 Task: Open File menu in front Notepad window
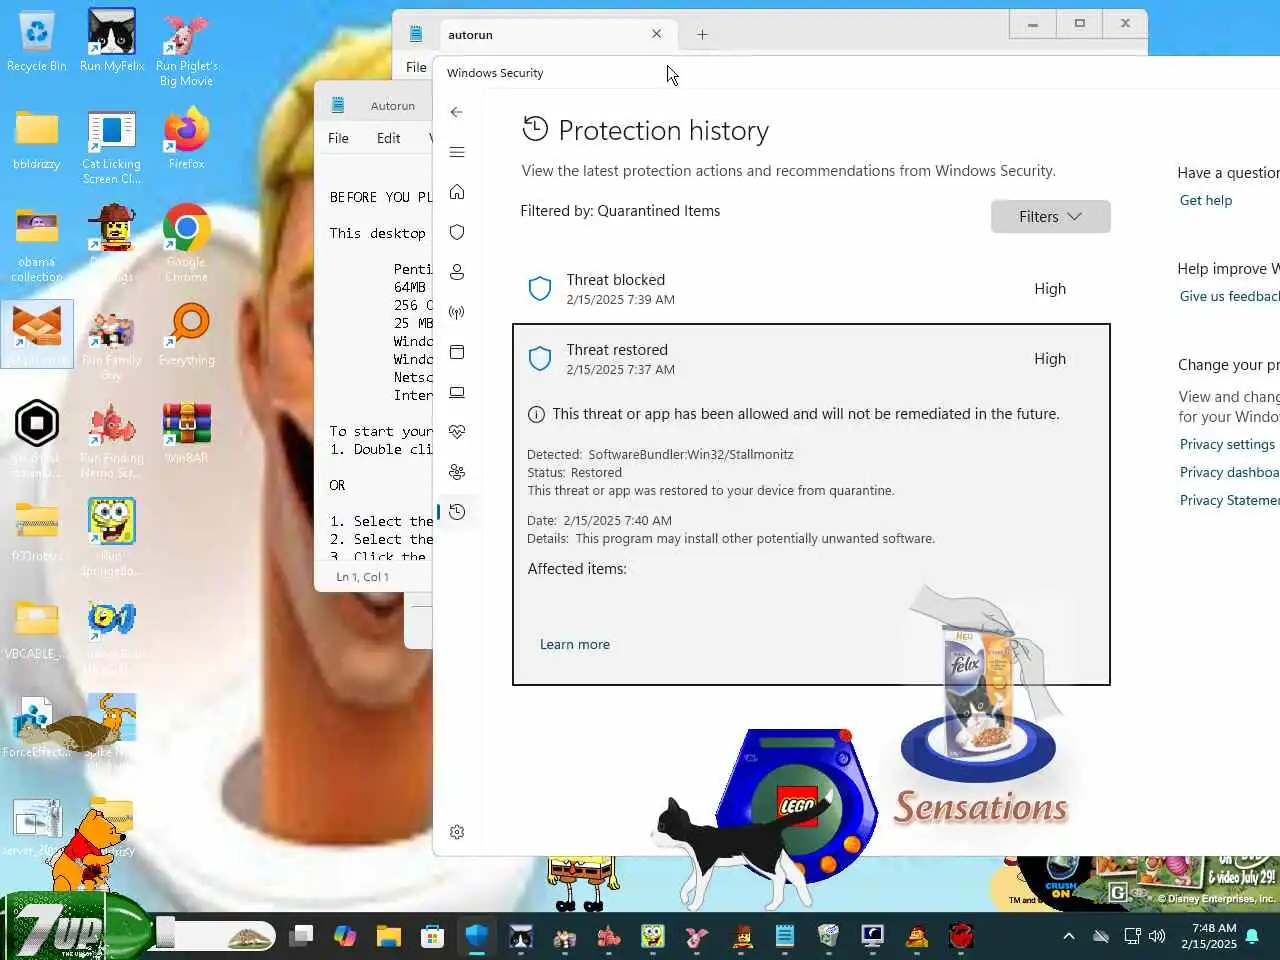point(416,67)
